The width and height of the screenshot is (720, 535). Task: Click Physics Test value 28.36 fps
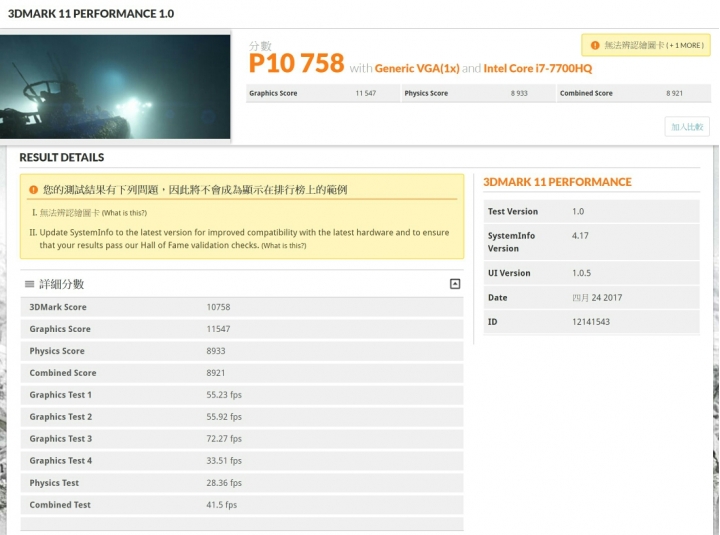pyautogui.click(x=224, y=483)
